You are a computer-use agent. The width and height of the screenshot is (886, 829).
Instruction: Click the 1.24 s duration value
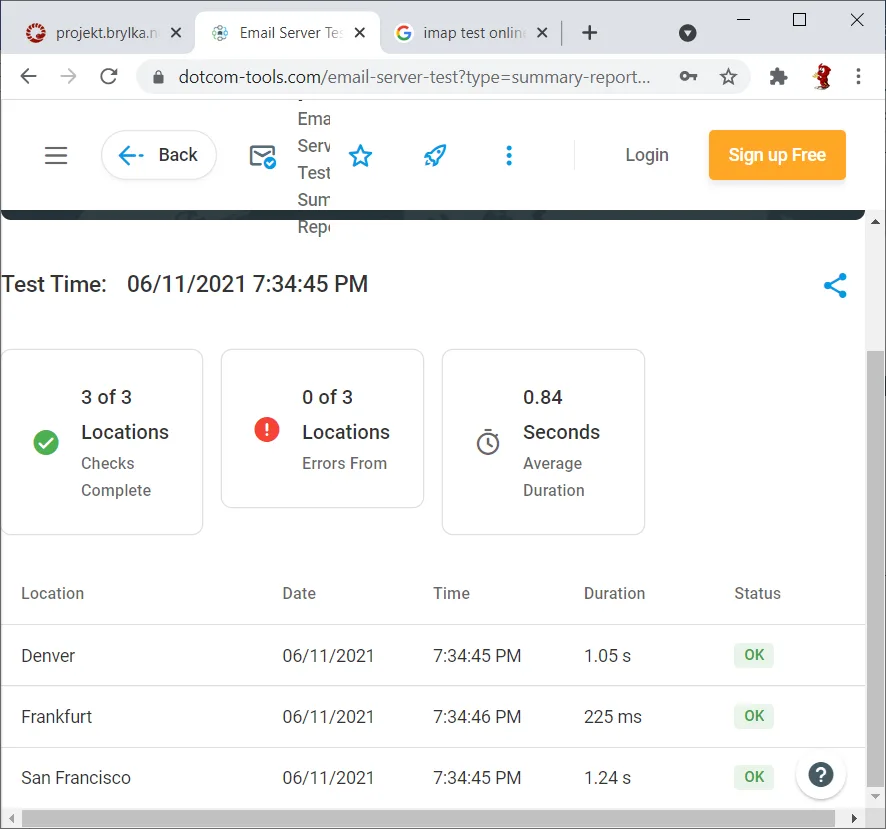click(x=607, y=778)
